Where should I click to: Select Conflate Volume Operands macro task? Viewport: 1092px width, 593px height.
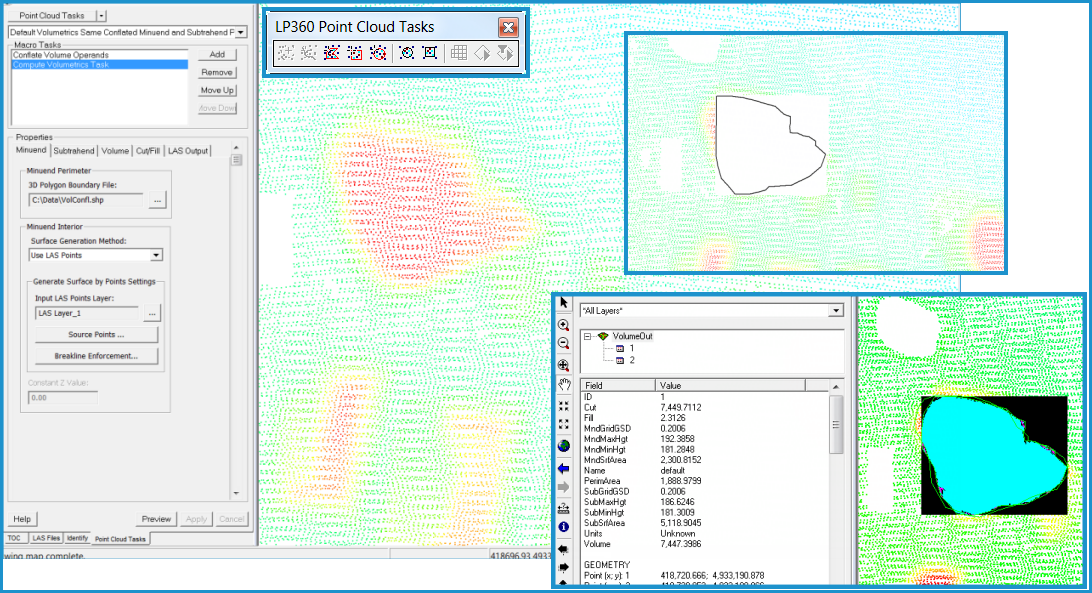pyautogui.click(x=100, y=55)
